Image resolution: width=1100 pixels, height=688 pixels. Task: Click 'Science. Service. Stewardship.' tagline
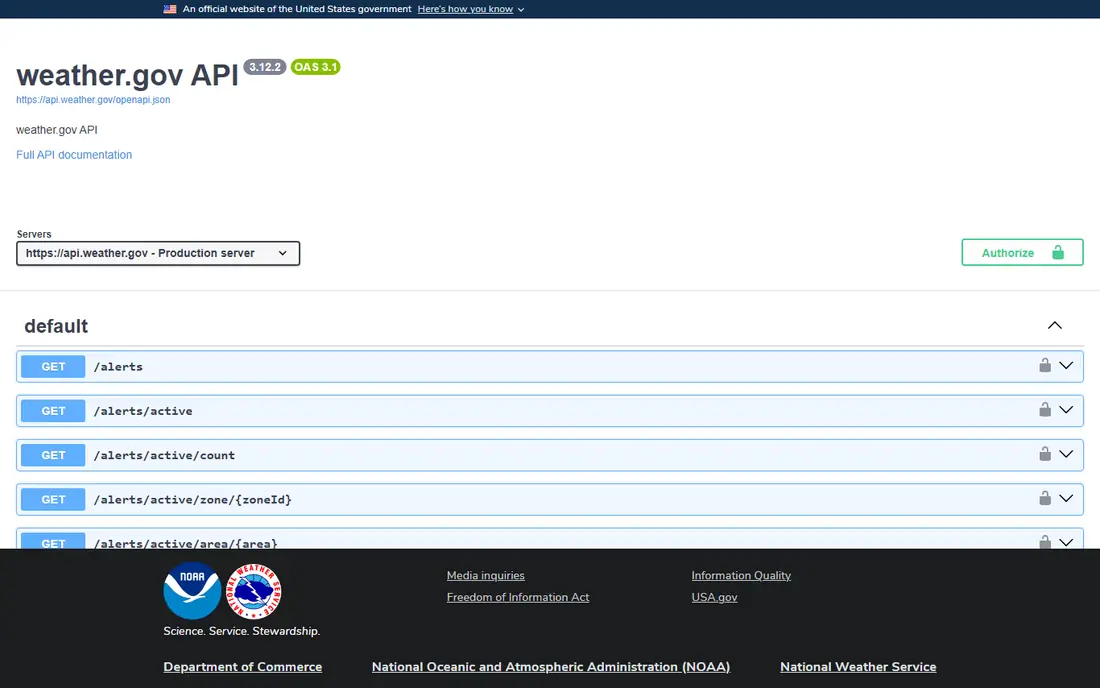coord(241,631)
